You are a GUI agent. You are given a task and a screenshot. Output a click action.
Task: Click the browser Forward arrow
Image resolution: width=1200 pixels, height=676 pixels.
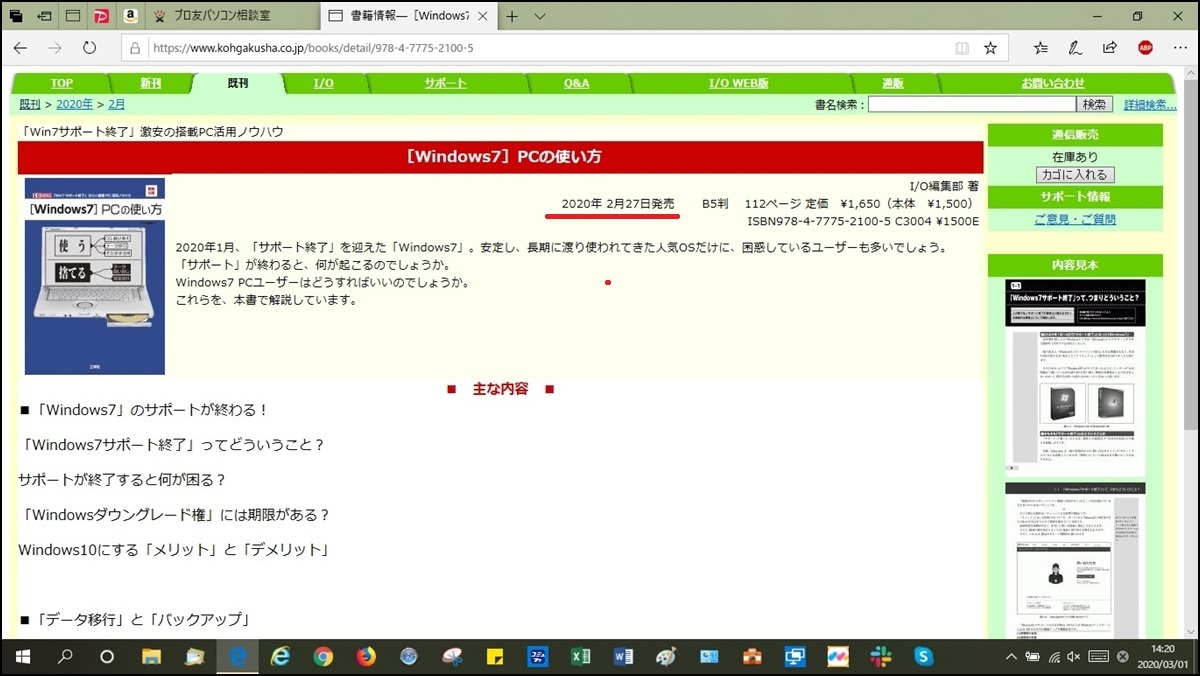pyautogui.click(x=55, y=47)
